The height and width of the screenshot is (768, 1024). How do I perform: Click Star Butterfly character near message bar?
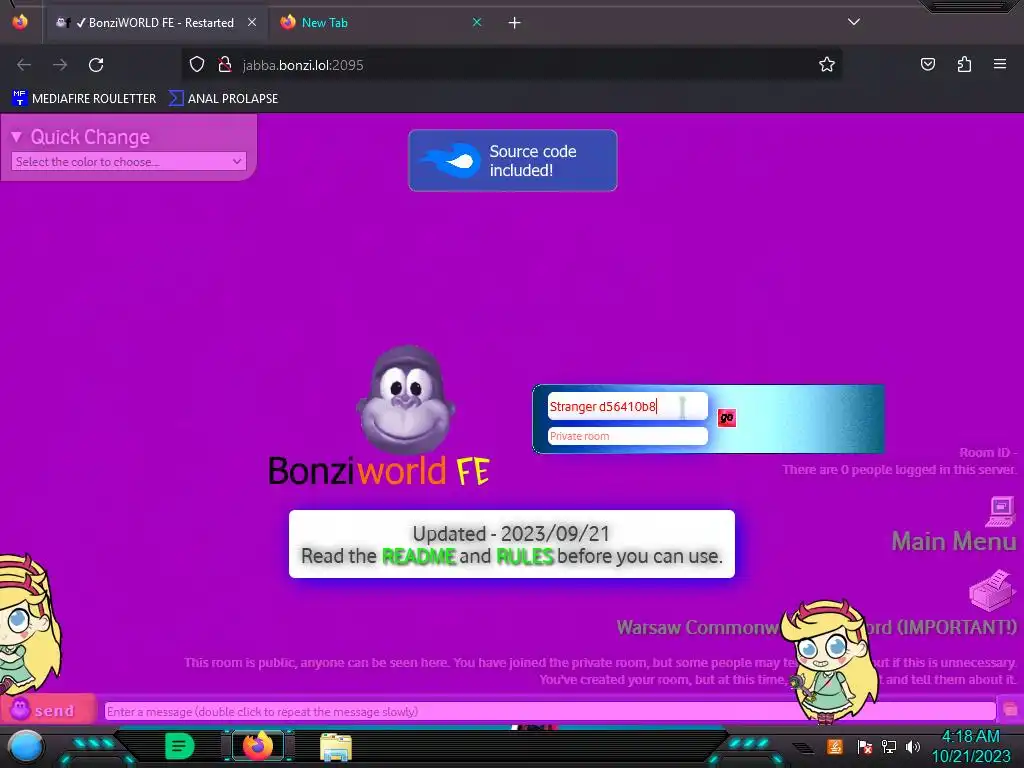click(x=829, y=660)
